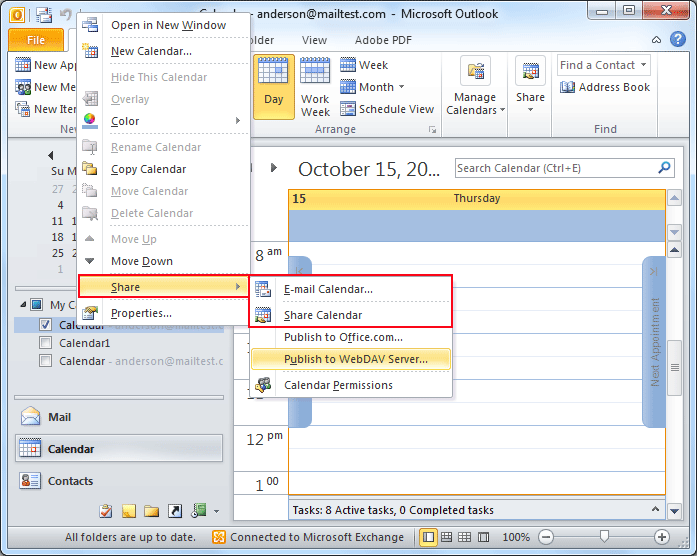The width and height of the screenshot is (697, 556).
Task: Open Properties from context menu
Action: click(x=164, y=313)
